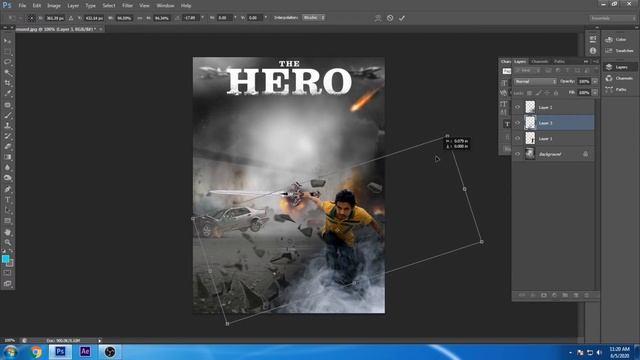
Task: Expand the status bar info arrow
Action: click(x=100, y=340)
